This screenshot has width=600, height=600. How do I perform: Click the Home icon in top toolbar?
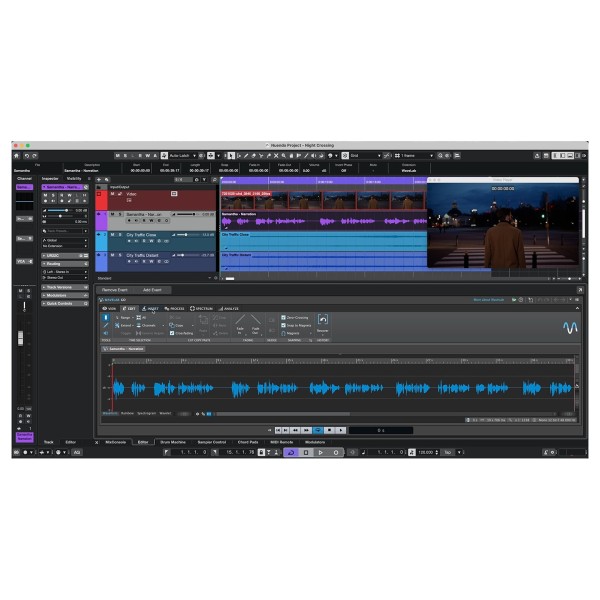(16, 156)
